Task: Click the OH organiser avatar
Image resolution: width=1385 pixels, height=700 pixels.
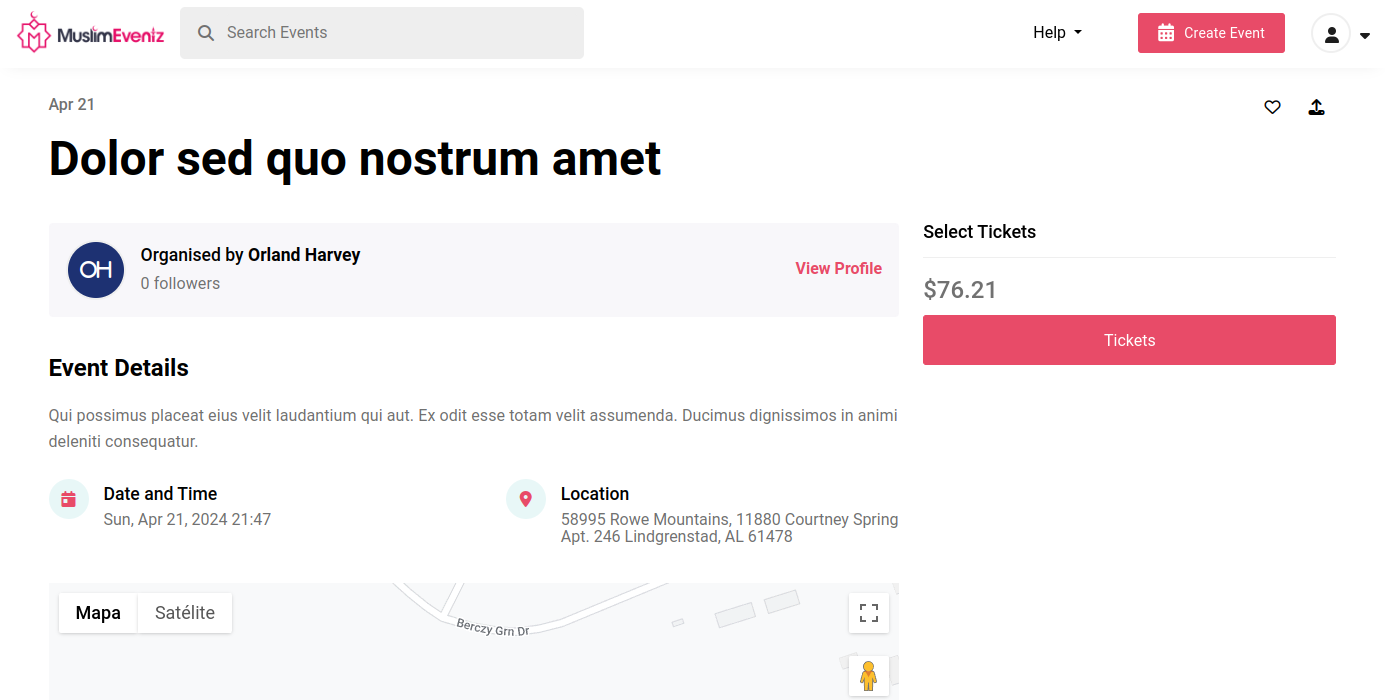Action: tap(96, 269)
